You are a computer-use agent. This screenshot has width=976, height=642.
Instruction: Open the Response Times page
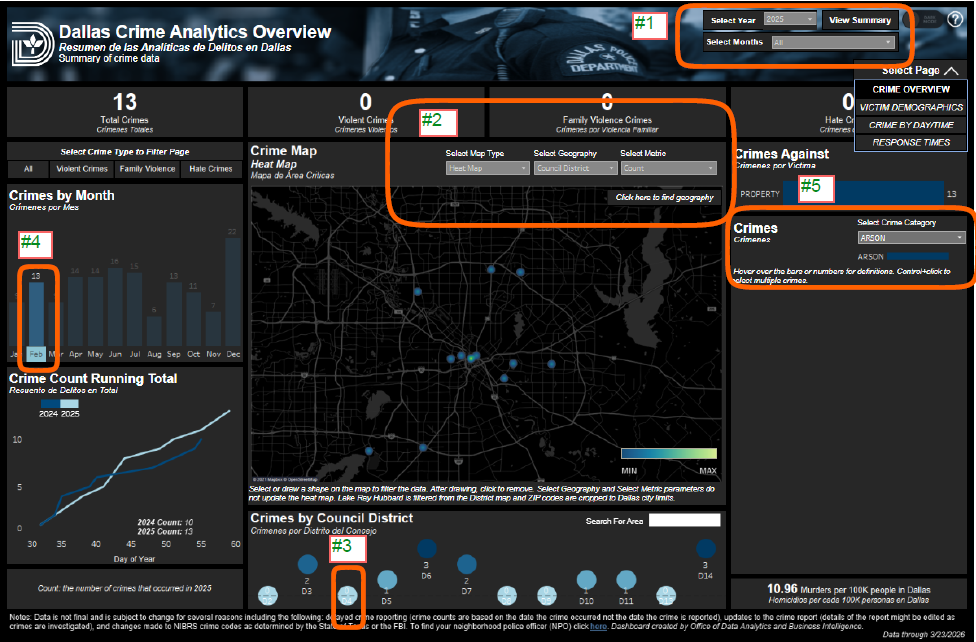[911, 142]
